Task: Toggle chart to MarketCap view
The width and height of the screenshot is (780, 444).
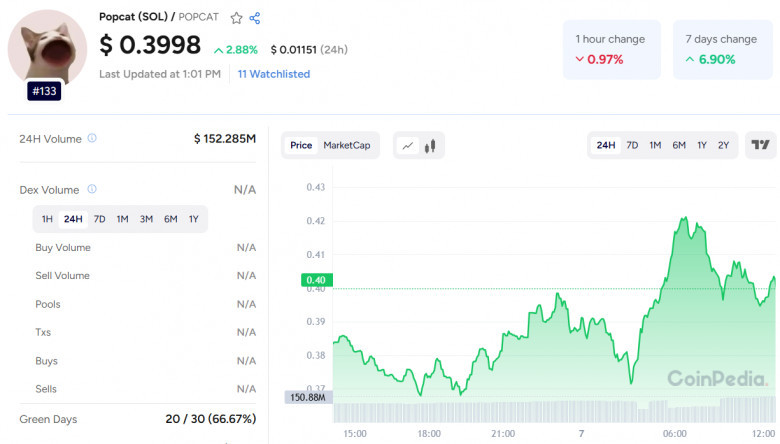Action: pyautogui.click(x=347, y=145)
